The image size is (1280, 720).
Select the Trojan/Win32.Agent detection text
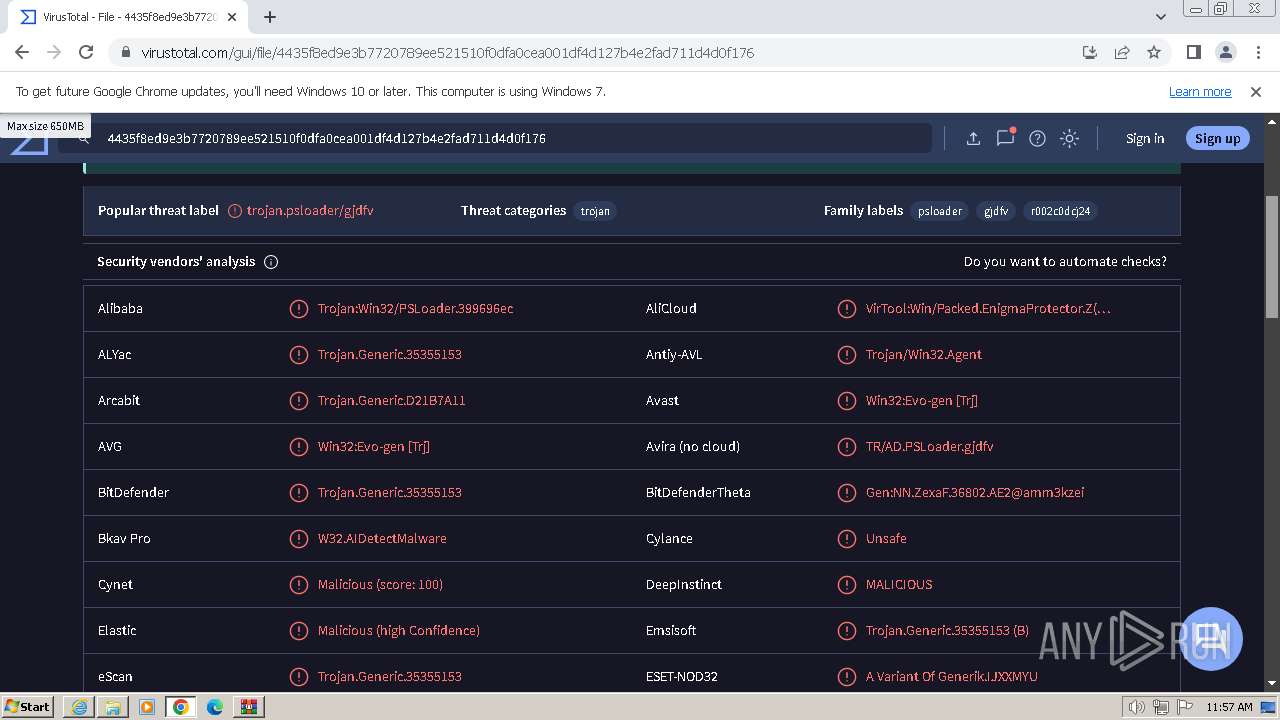pyautogui.click(x=924, y=354)
